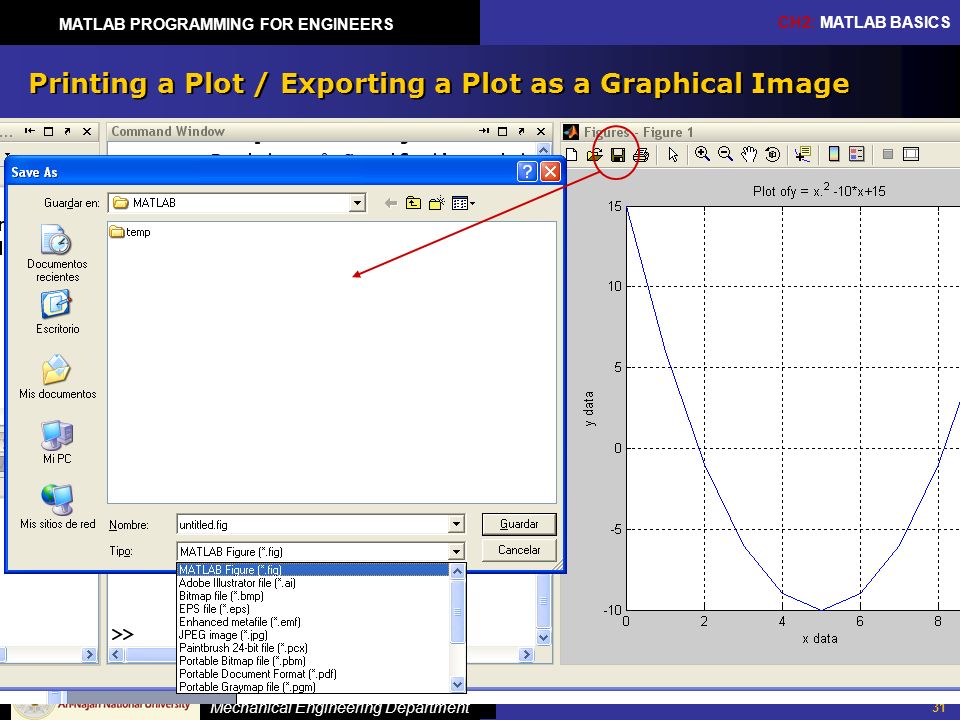The height and width of the screenshot is (720, 960).
Task: Choose Enhanced metafile (*.emf) type
Action: 313,621
